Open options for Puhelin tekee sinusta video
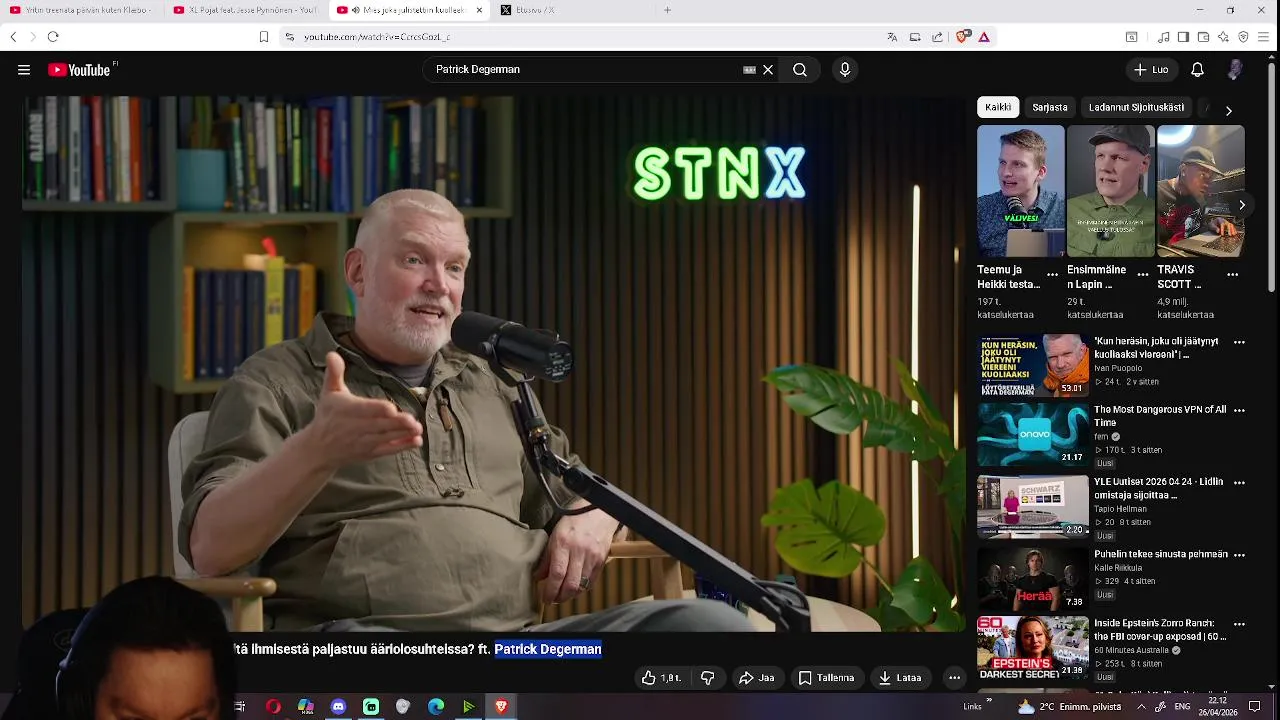The image size is (1280, 720). (1239, 554)
